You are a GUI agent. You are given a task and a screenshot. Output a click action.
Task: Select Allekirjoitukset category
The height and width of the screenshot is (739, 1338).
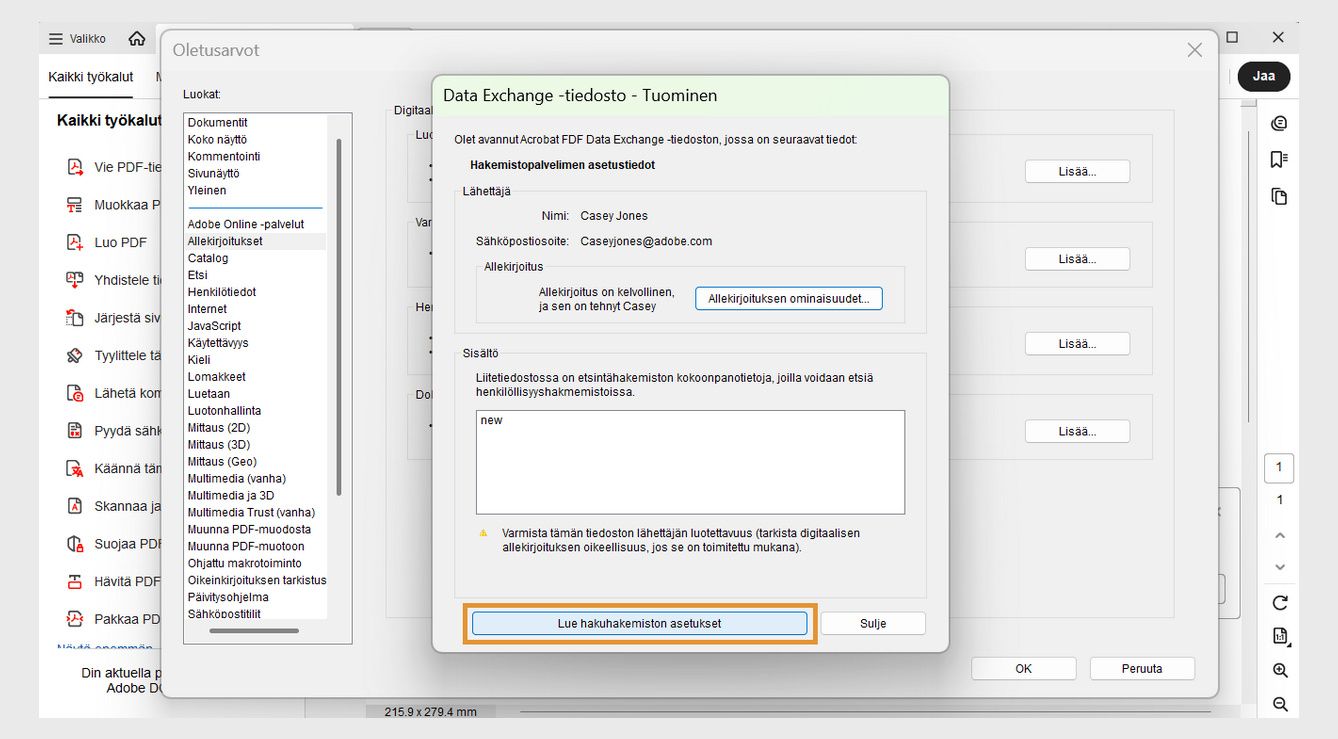[x=225, y=241]
